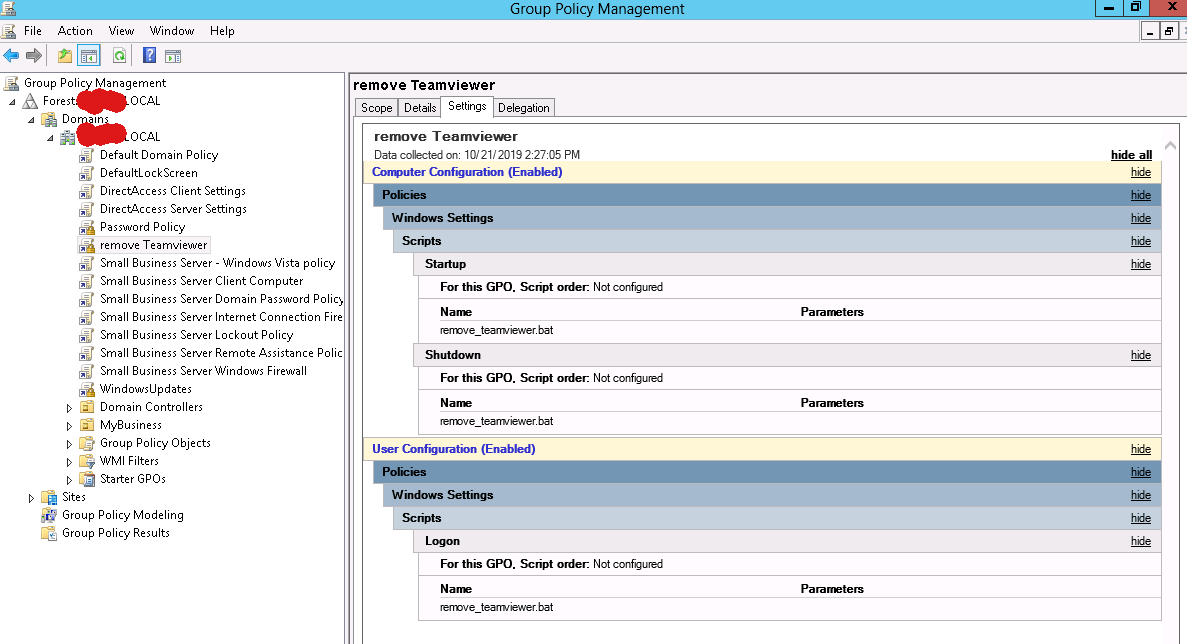Select Small Business Server Lockout Policy
This screenshot has width=1187, height=644.
(x=196, y=335)
